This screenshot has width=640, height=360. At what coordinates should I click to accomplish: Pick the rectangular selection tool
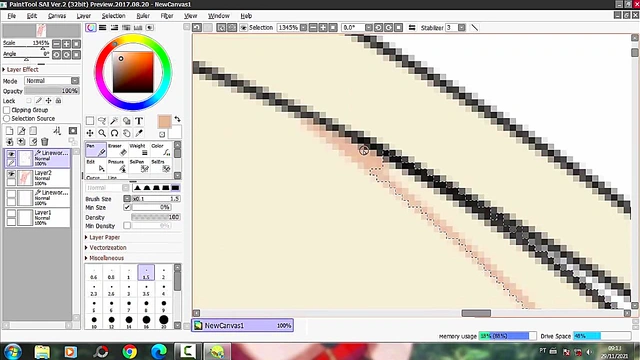pos(90,121)
